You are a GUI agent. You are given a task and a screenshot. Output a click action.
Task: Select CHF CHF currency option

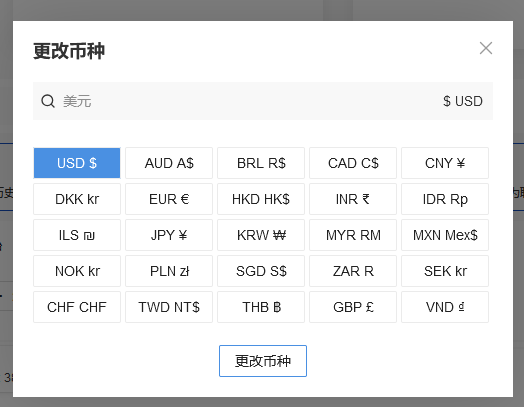point(77,307)
